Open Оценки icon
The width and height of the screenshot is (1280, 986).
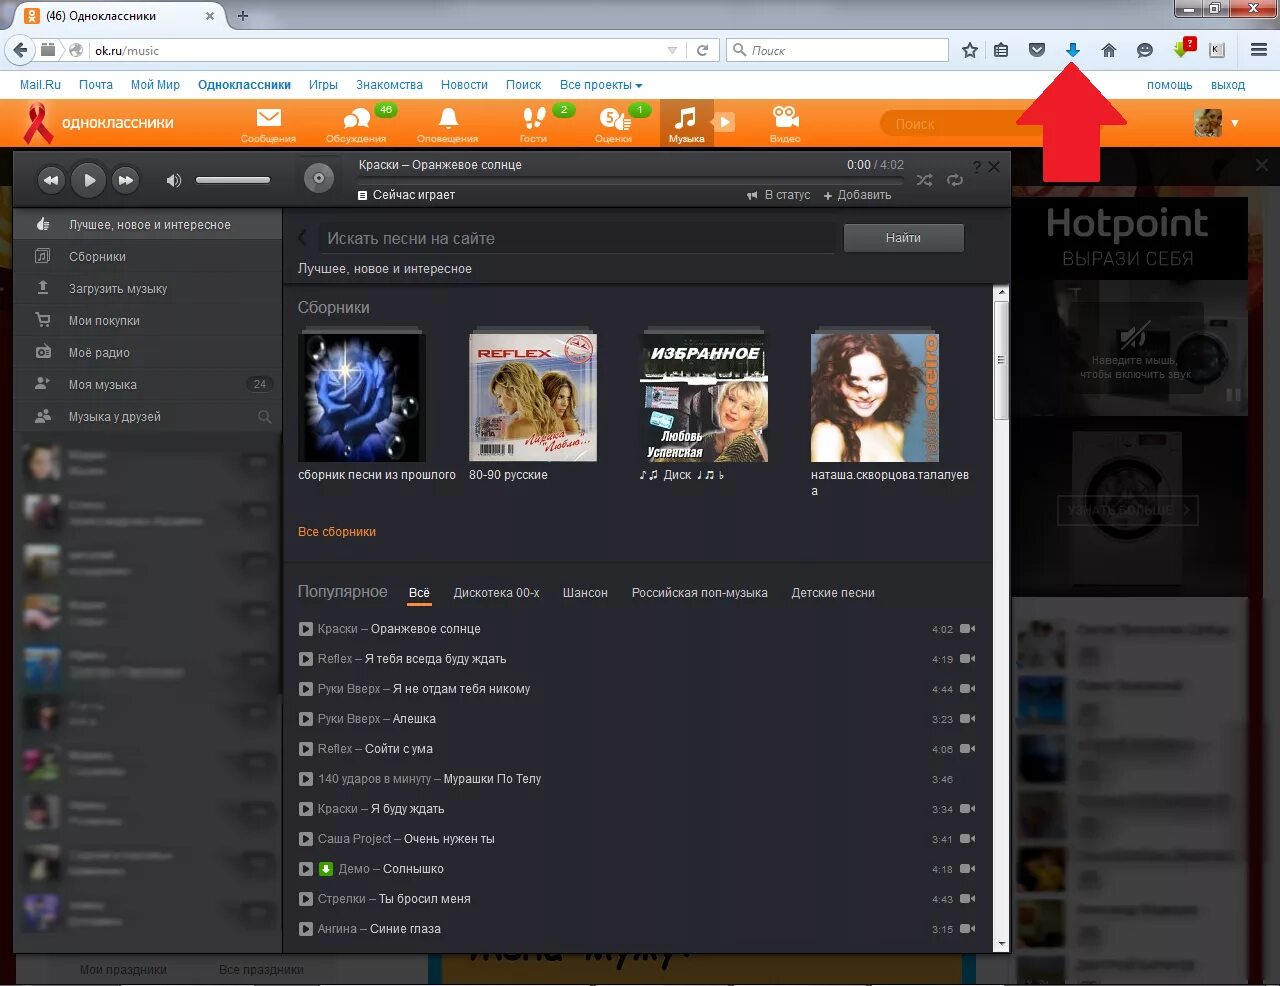pos(613,124)
